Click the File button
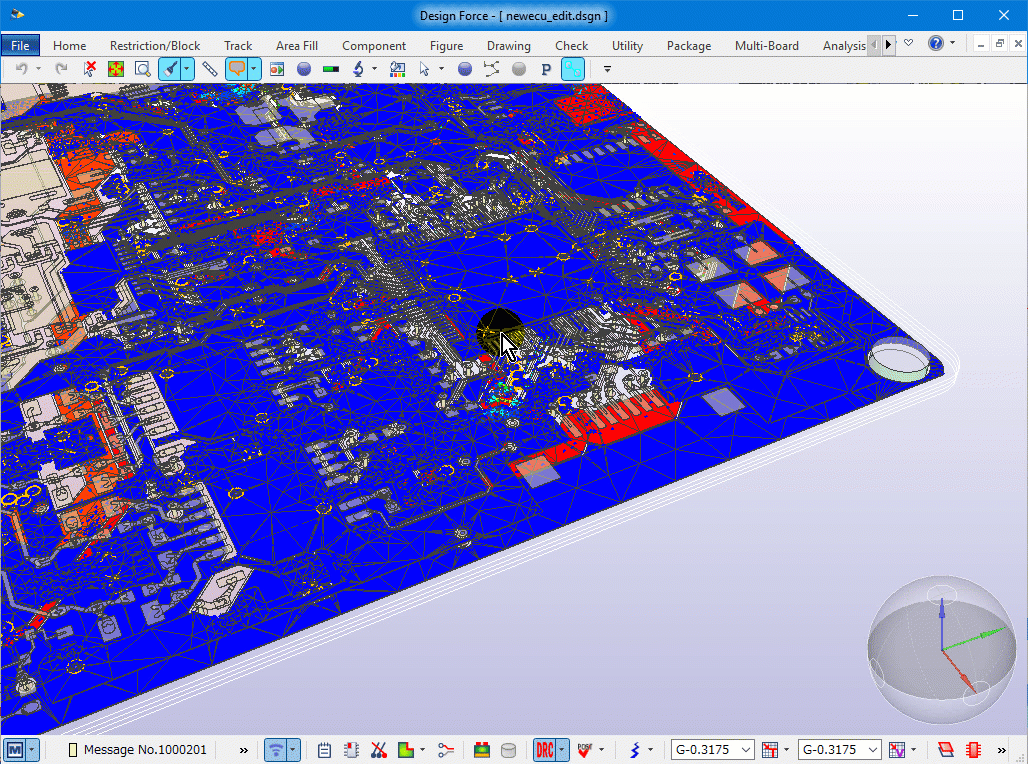 [20, 45]
